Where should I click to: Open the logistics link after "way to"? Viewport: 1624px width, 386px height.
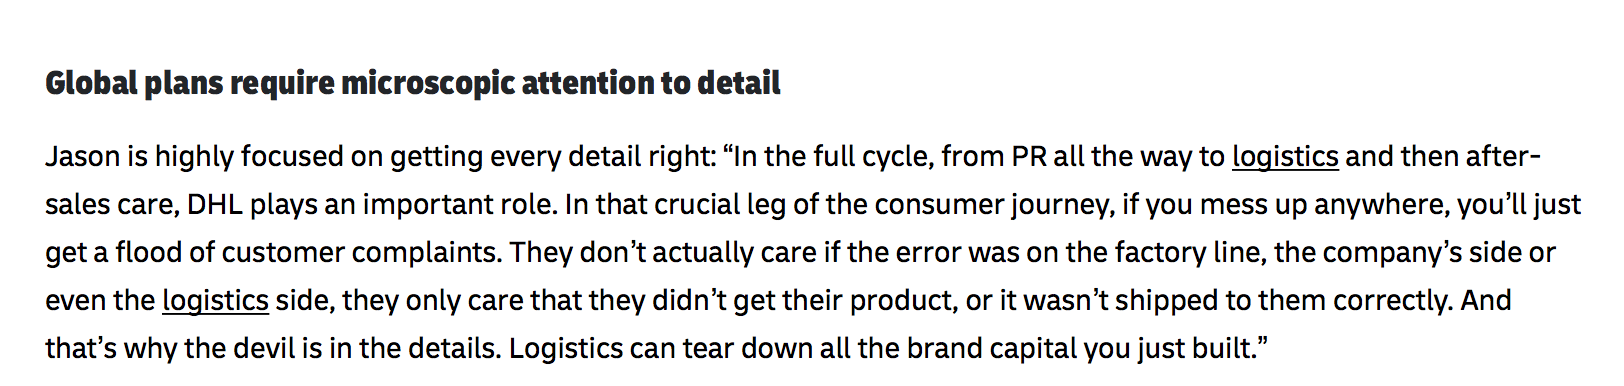pos(1285,157)
